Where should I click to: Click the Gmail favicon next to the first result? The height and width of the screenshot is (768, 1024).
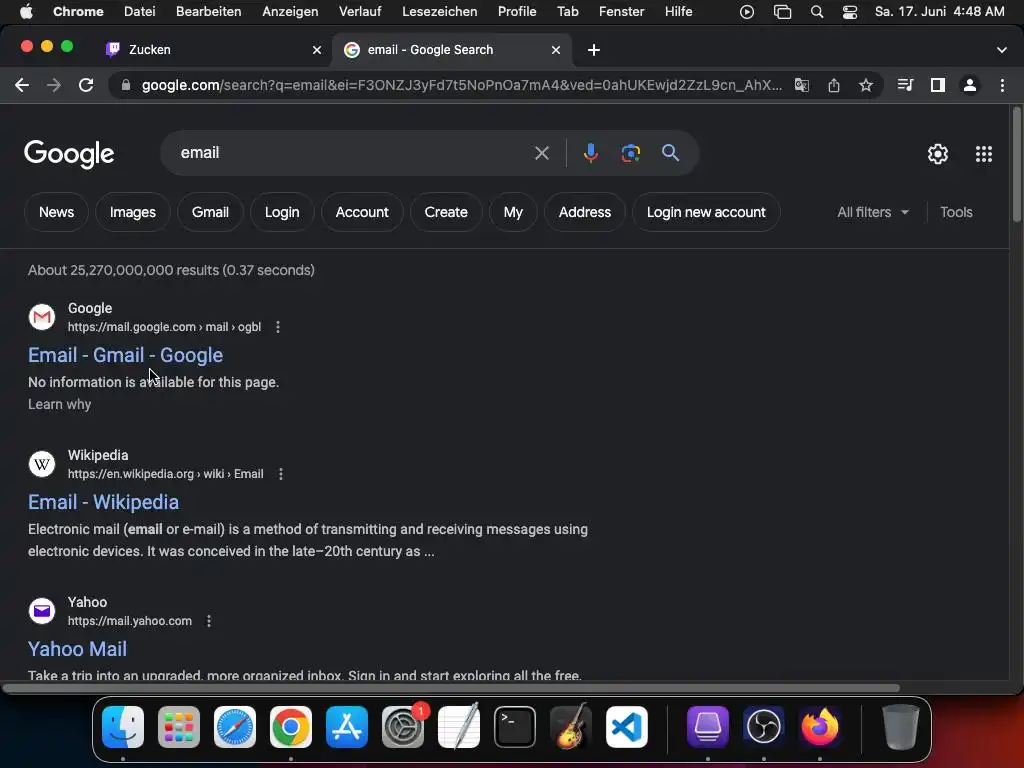(x=42, y=317)
